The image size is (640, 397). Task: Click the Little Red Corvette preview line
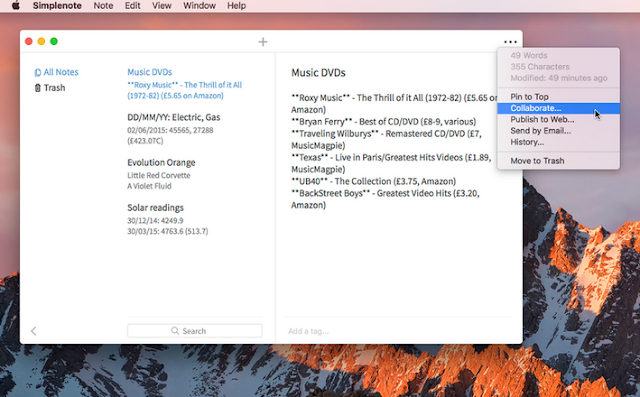(159, 175)
